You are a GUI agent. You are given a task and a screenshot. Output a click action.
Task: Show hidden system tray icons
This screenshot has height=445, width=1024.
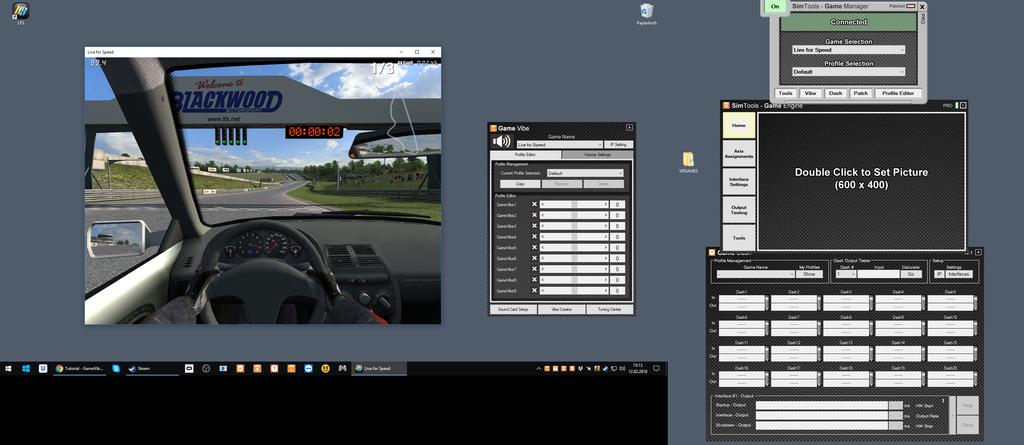point(539,369)
